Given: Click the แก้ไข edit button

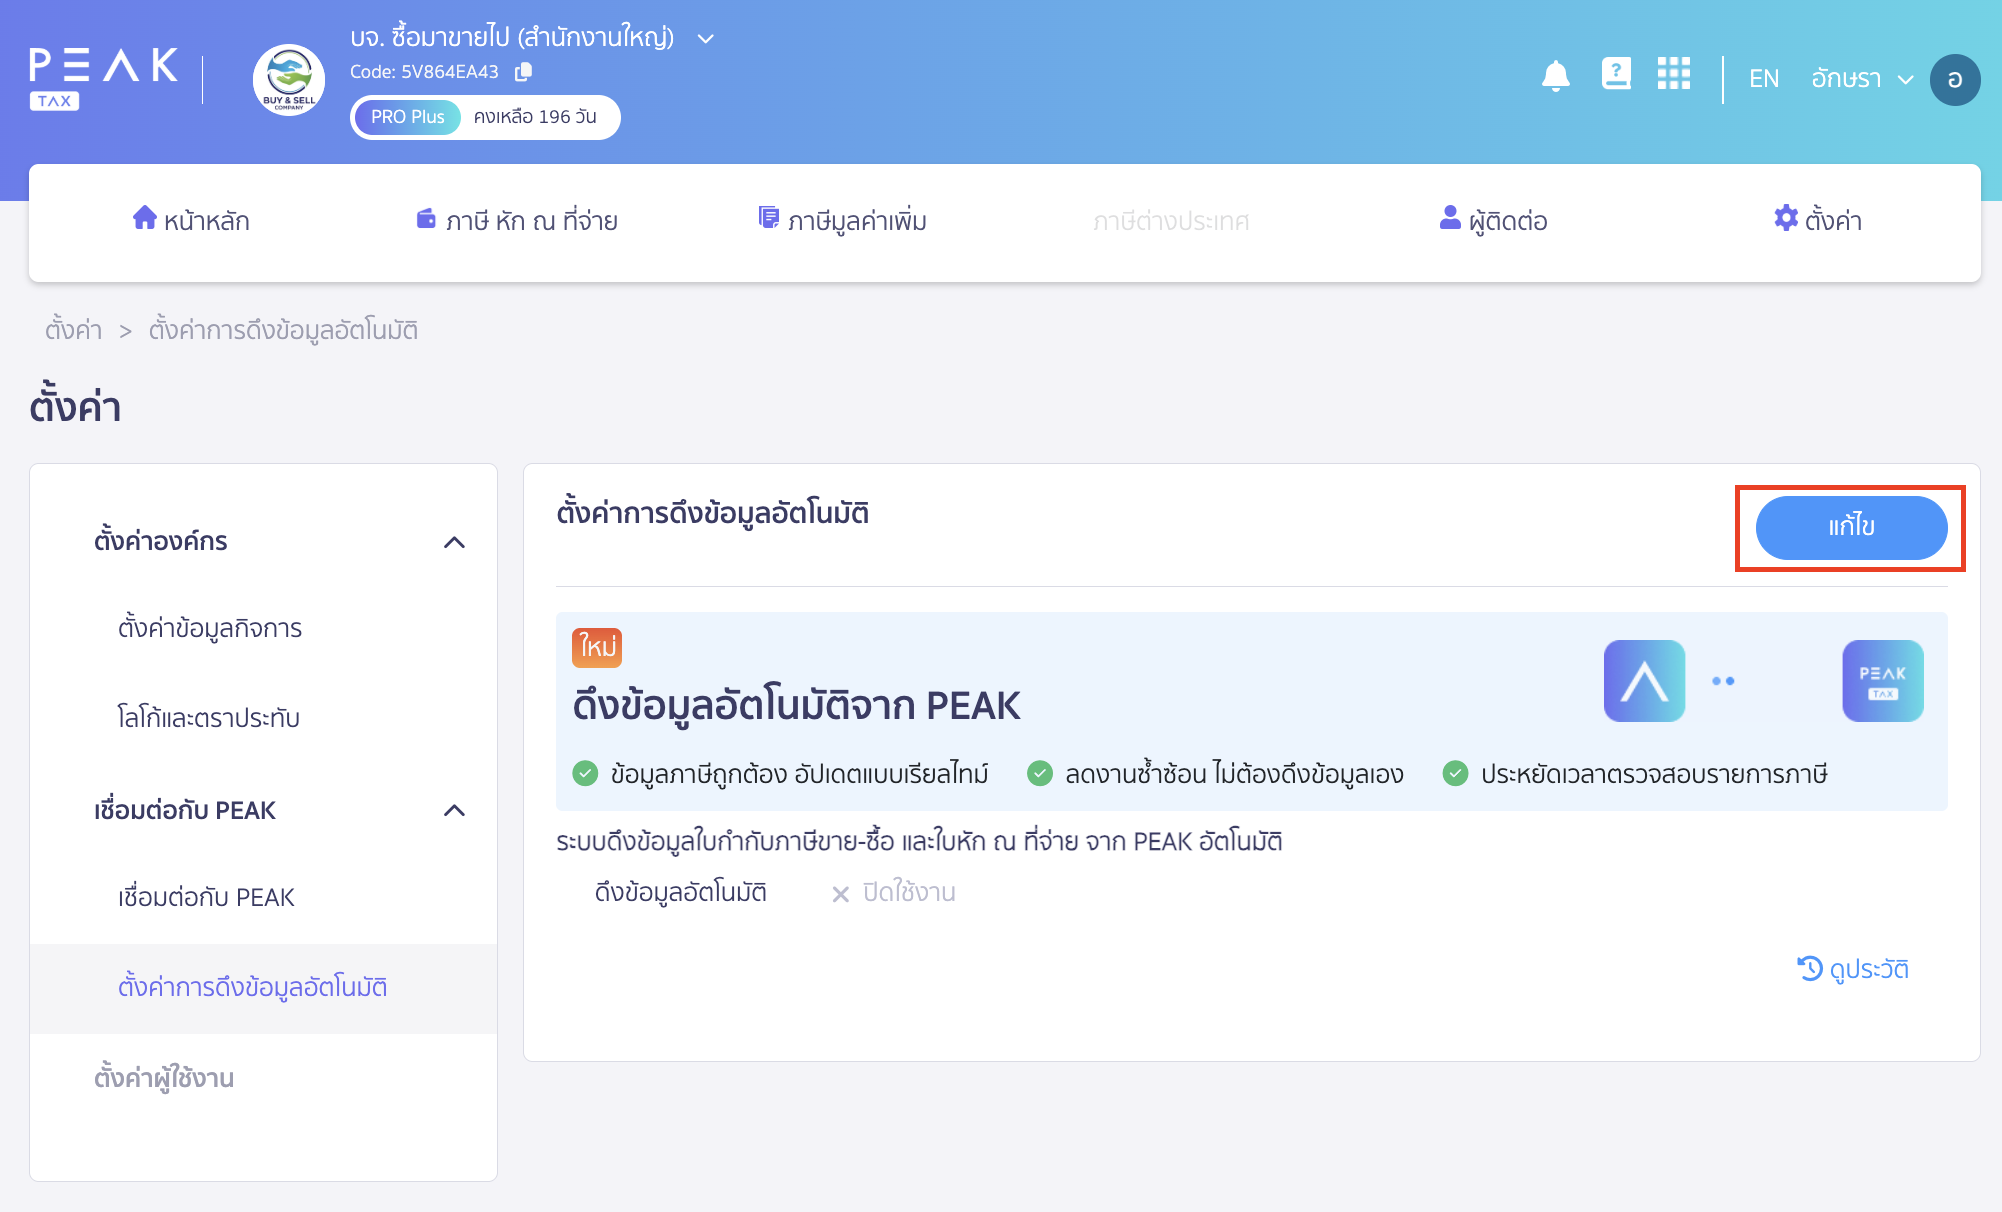Looking at the screenshot, I should tap(1849, 528).
